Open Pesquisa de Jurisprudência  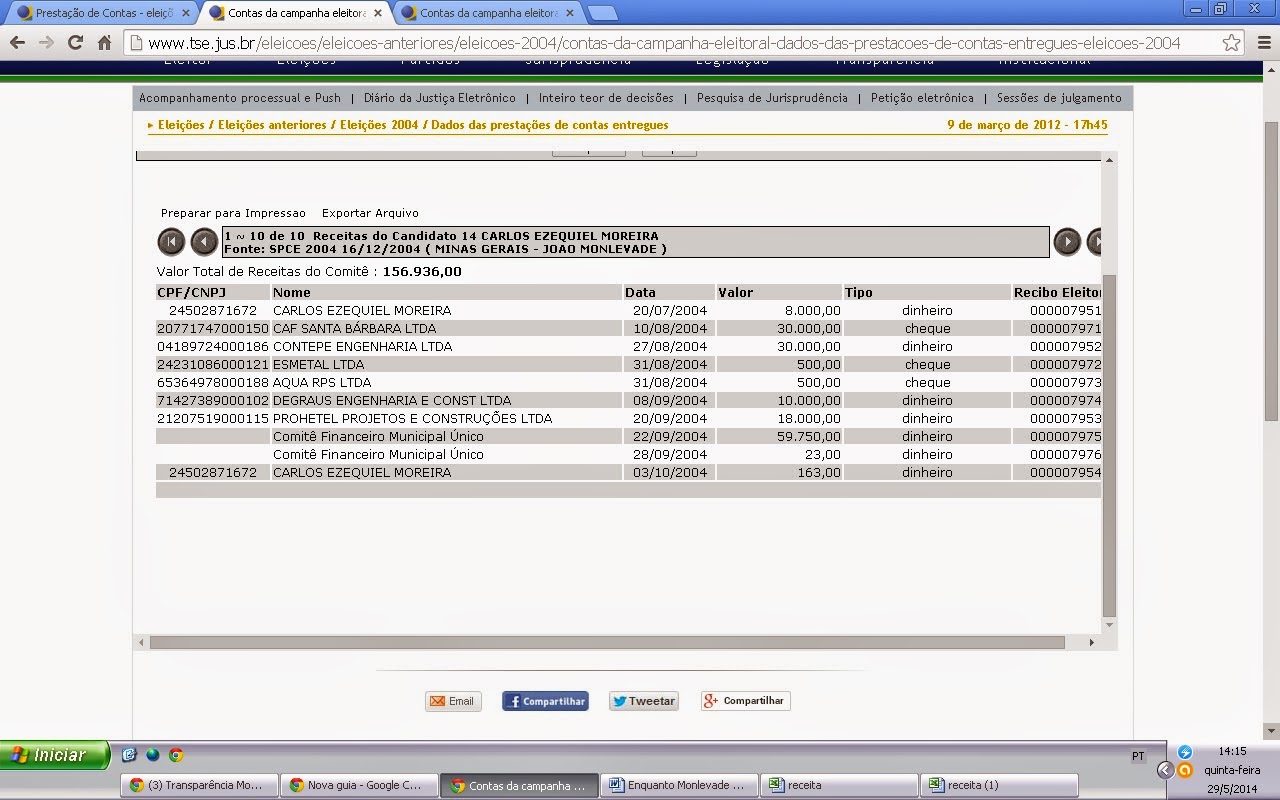(x=772, y=98)
